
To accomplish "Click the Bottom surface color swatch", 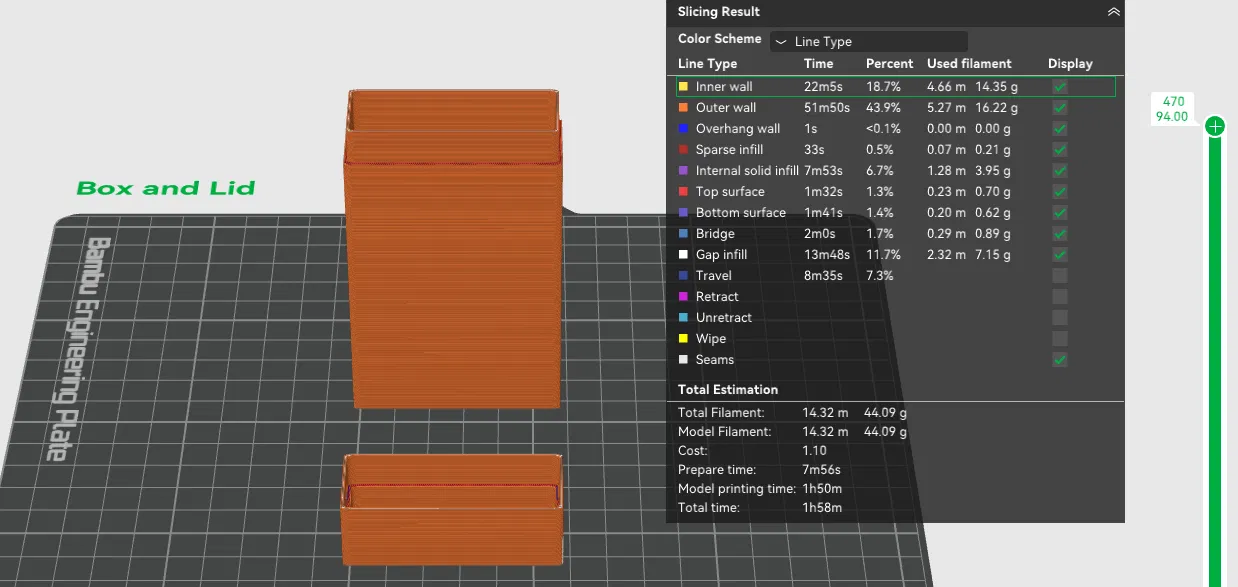I will click(683, 213).
